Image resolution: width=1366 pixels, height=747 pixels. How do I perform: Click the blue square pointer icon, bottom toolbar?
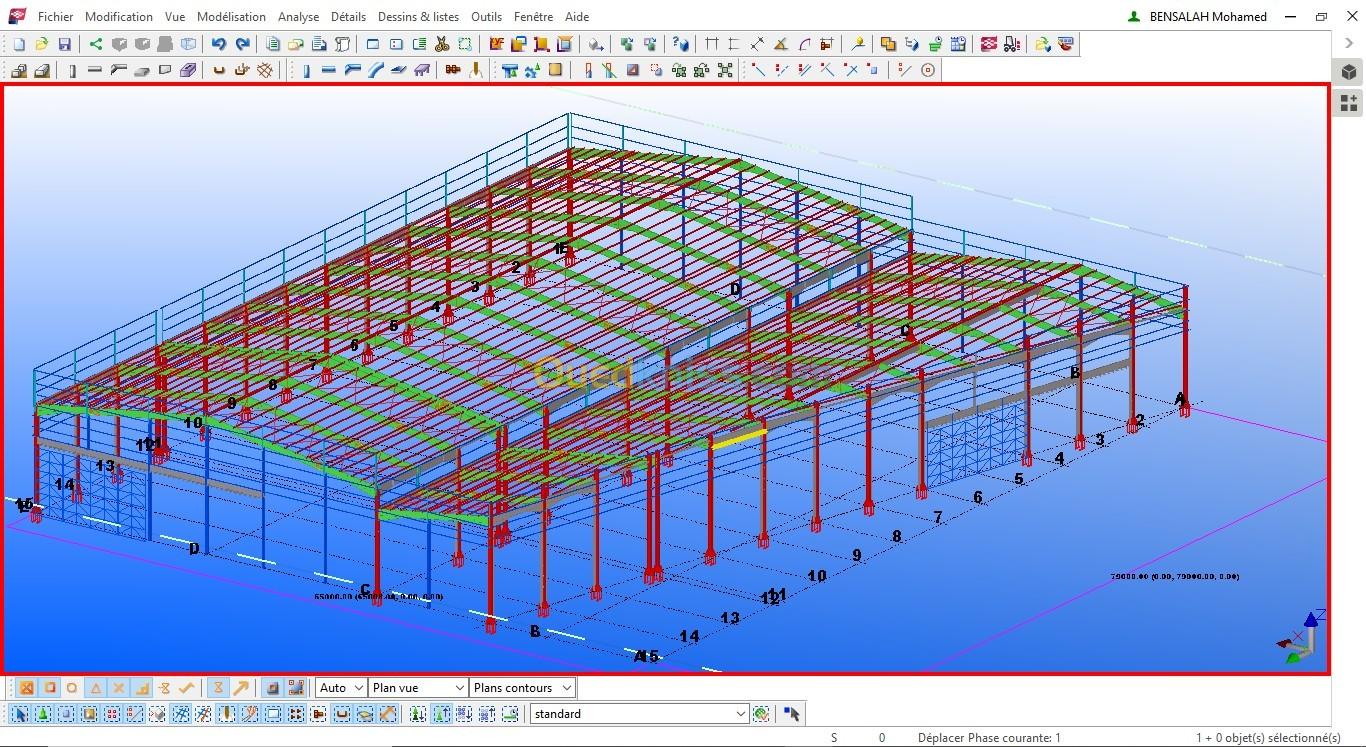(792, 714)
